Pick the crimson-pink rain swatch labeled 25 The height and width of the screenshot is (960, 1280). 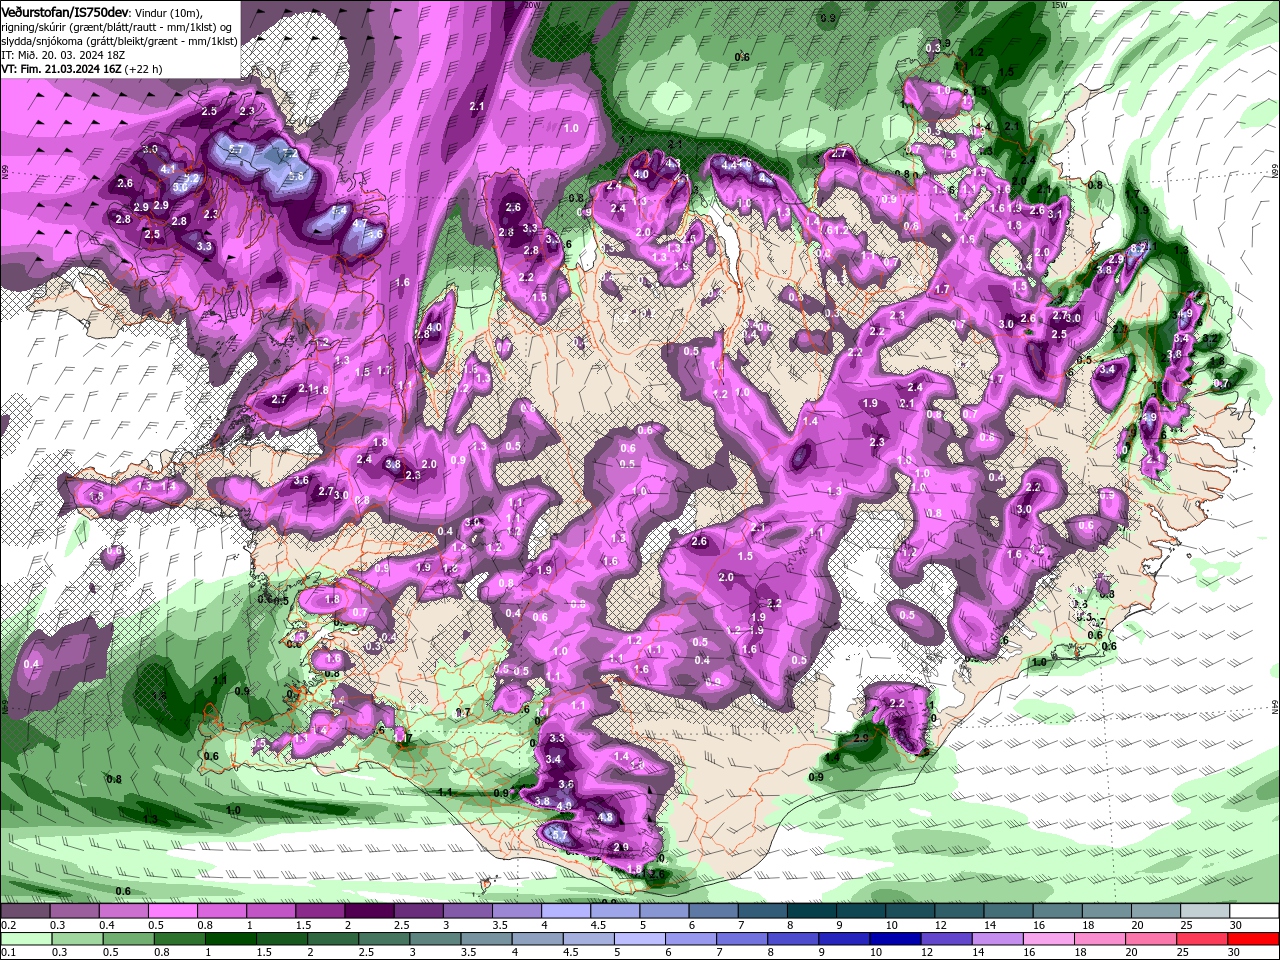click(1202, 940)
